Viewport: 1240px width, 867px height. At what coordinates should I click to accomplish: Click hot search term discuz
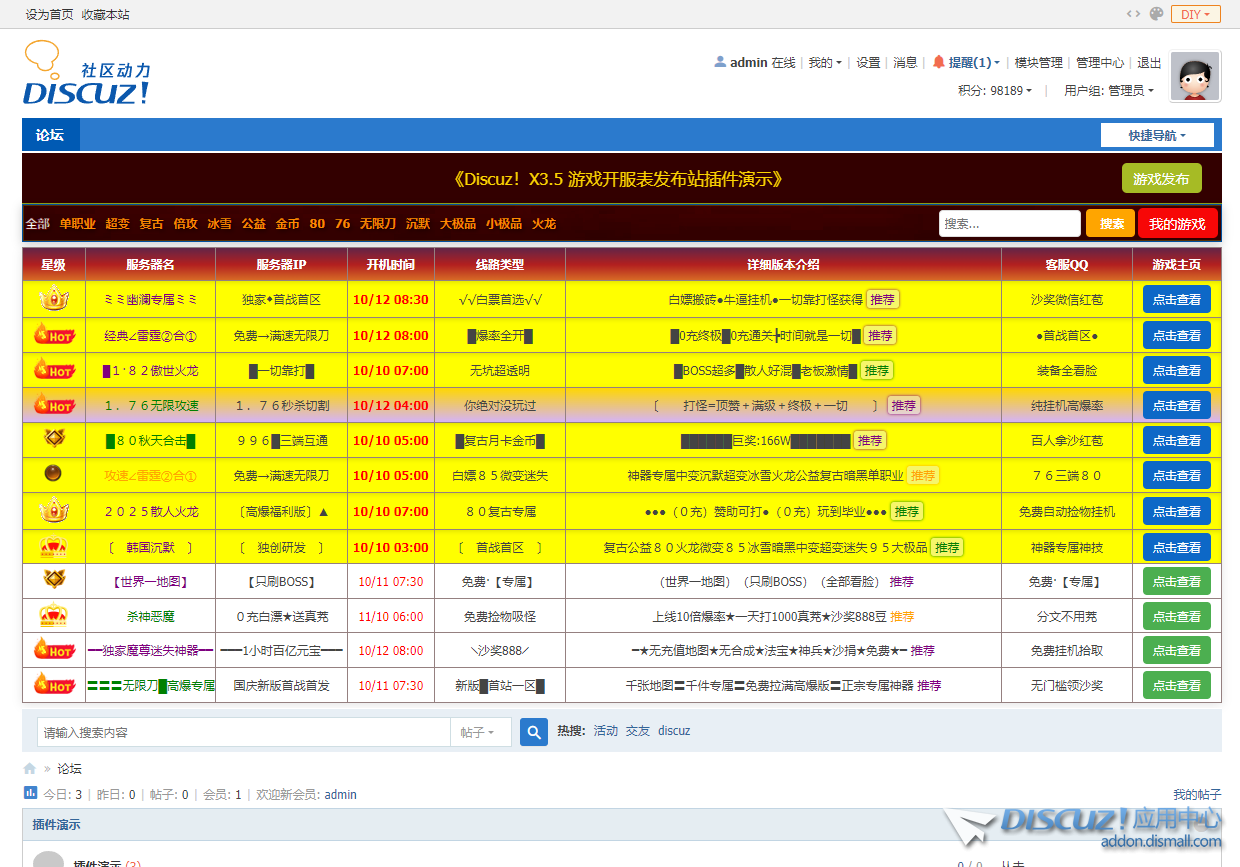pyautogui.click(x=674, y=731)
